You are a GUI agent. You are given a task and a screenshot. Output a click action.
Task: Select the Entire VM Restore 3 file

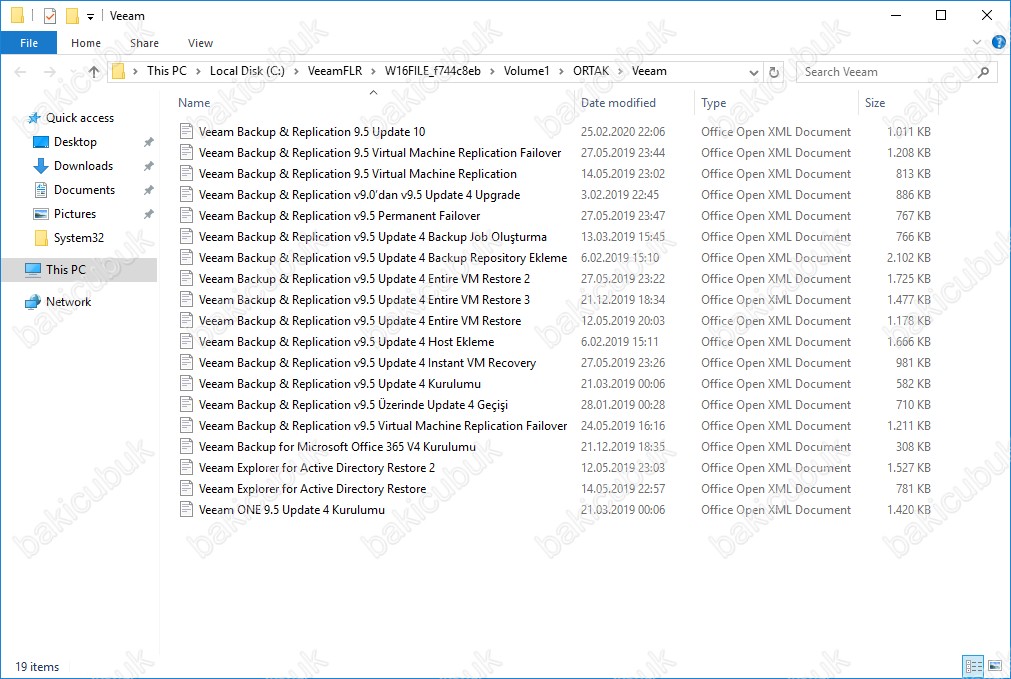[x=364, y=300]
